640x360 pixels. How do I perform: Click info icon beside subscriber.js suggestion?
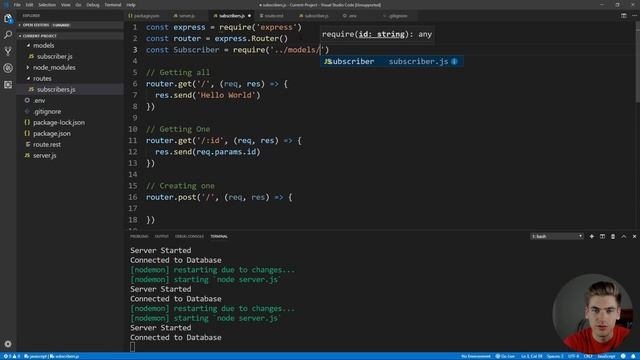454,61
